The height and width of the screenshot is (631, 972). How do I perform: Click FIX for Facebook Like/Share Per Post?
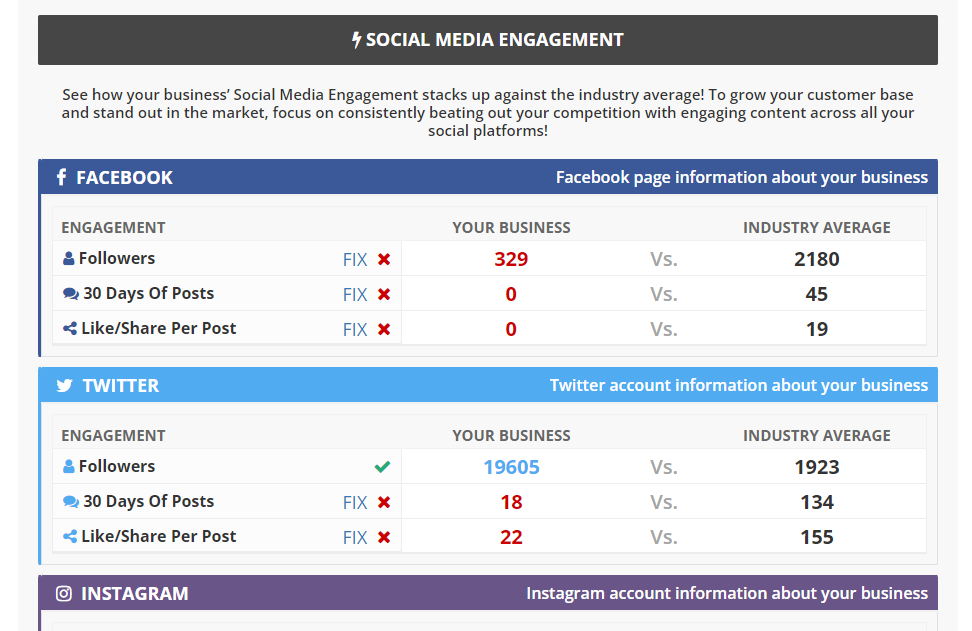point(355,329)
